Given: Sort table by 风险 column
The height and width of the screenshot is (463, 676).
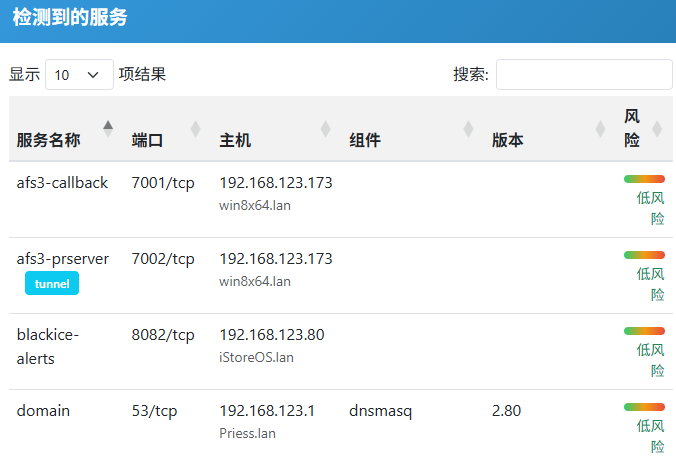Looking at the screenshot, I should [x=645, y=128].
